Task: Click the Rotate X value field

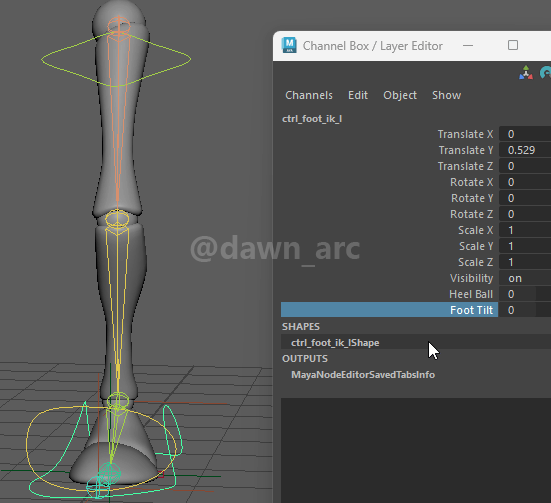Action: pos(525,182)
